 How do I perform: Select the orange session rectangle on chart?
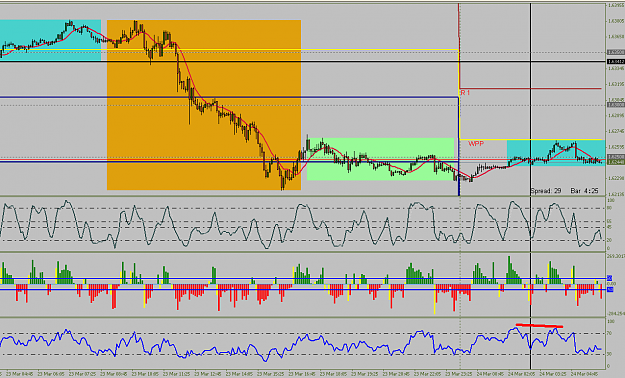pyautogui.click(x=204, y=105)
